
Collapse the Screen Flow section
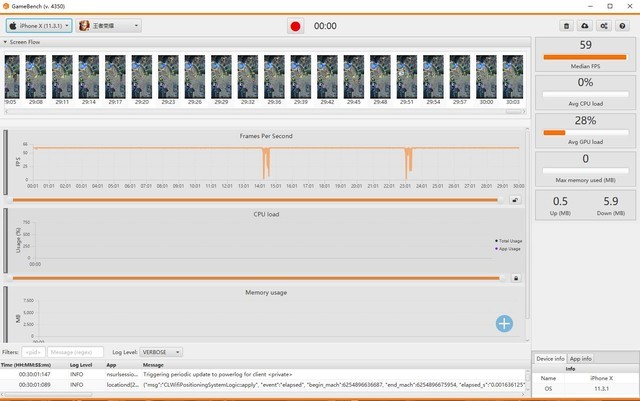coord(5,43)
